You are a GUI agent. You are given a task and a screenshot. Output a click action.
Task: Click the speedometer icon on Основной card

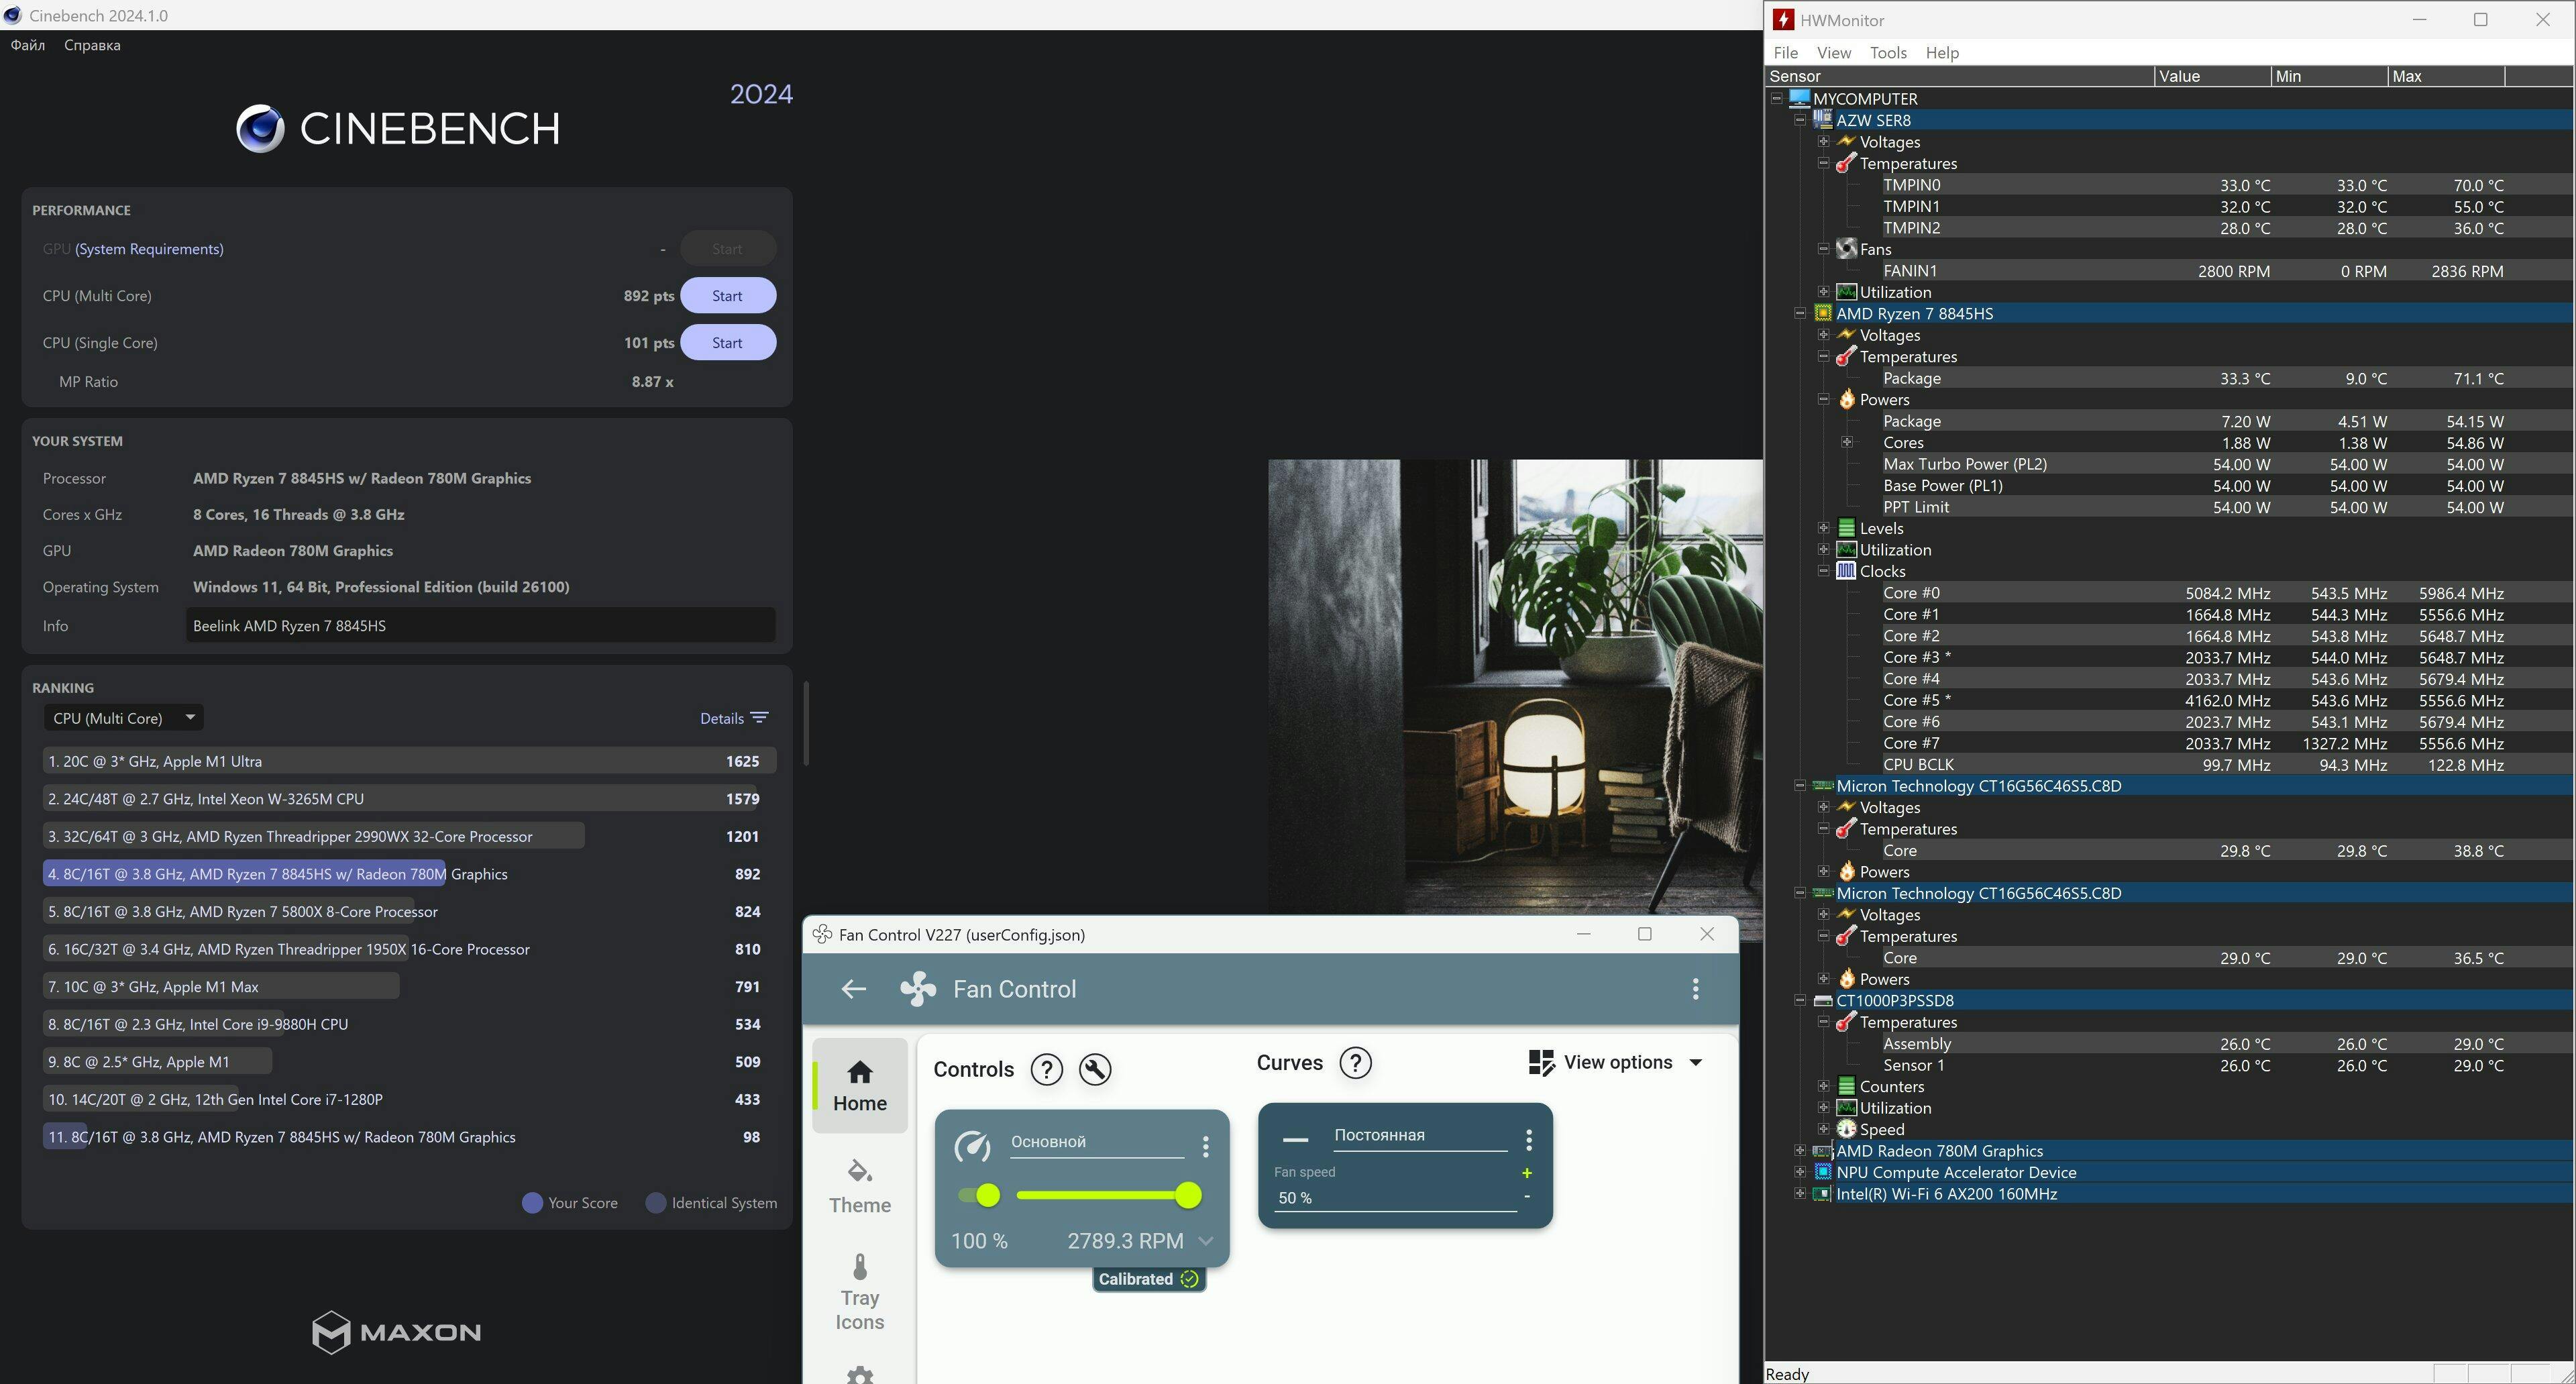pyautogui.click(x=972, y=1146)
